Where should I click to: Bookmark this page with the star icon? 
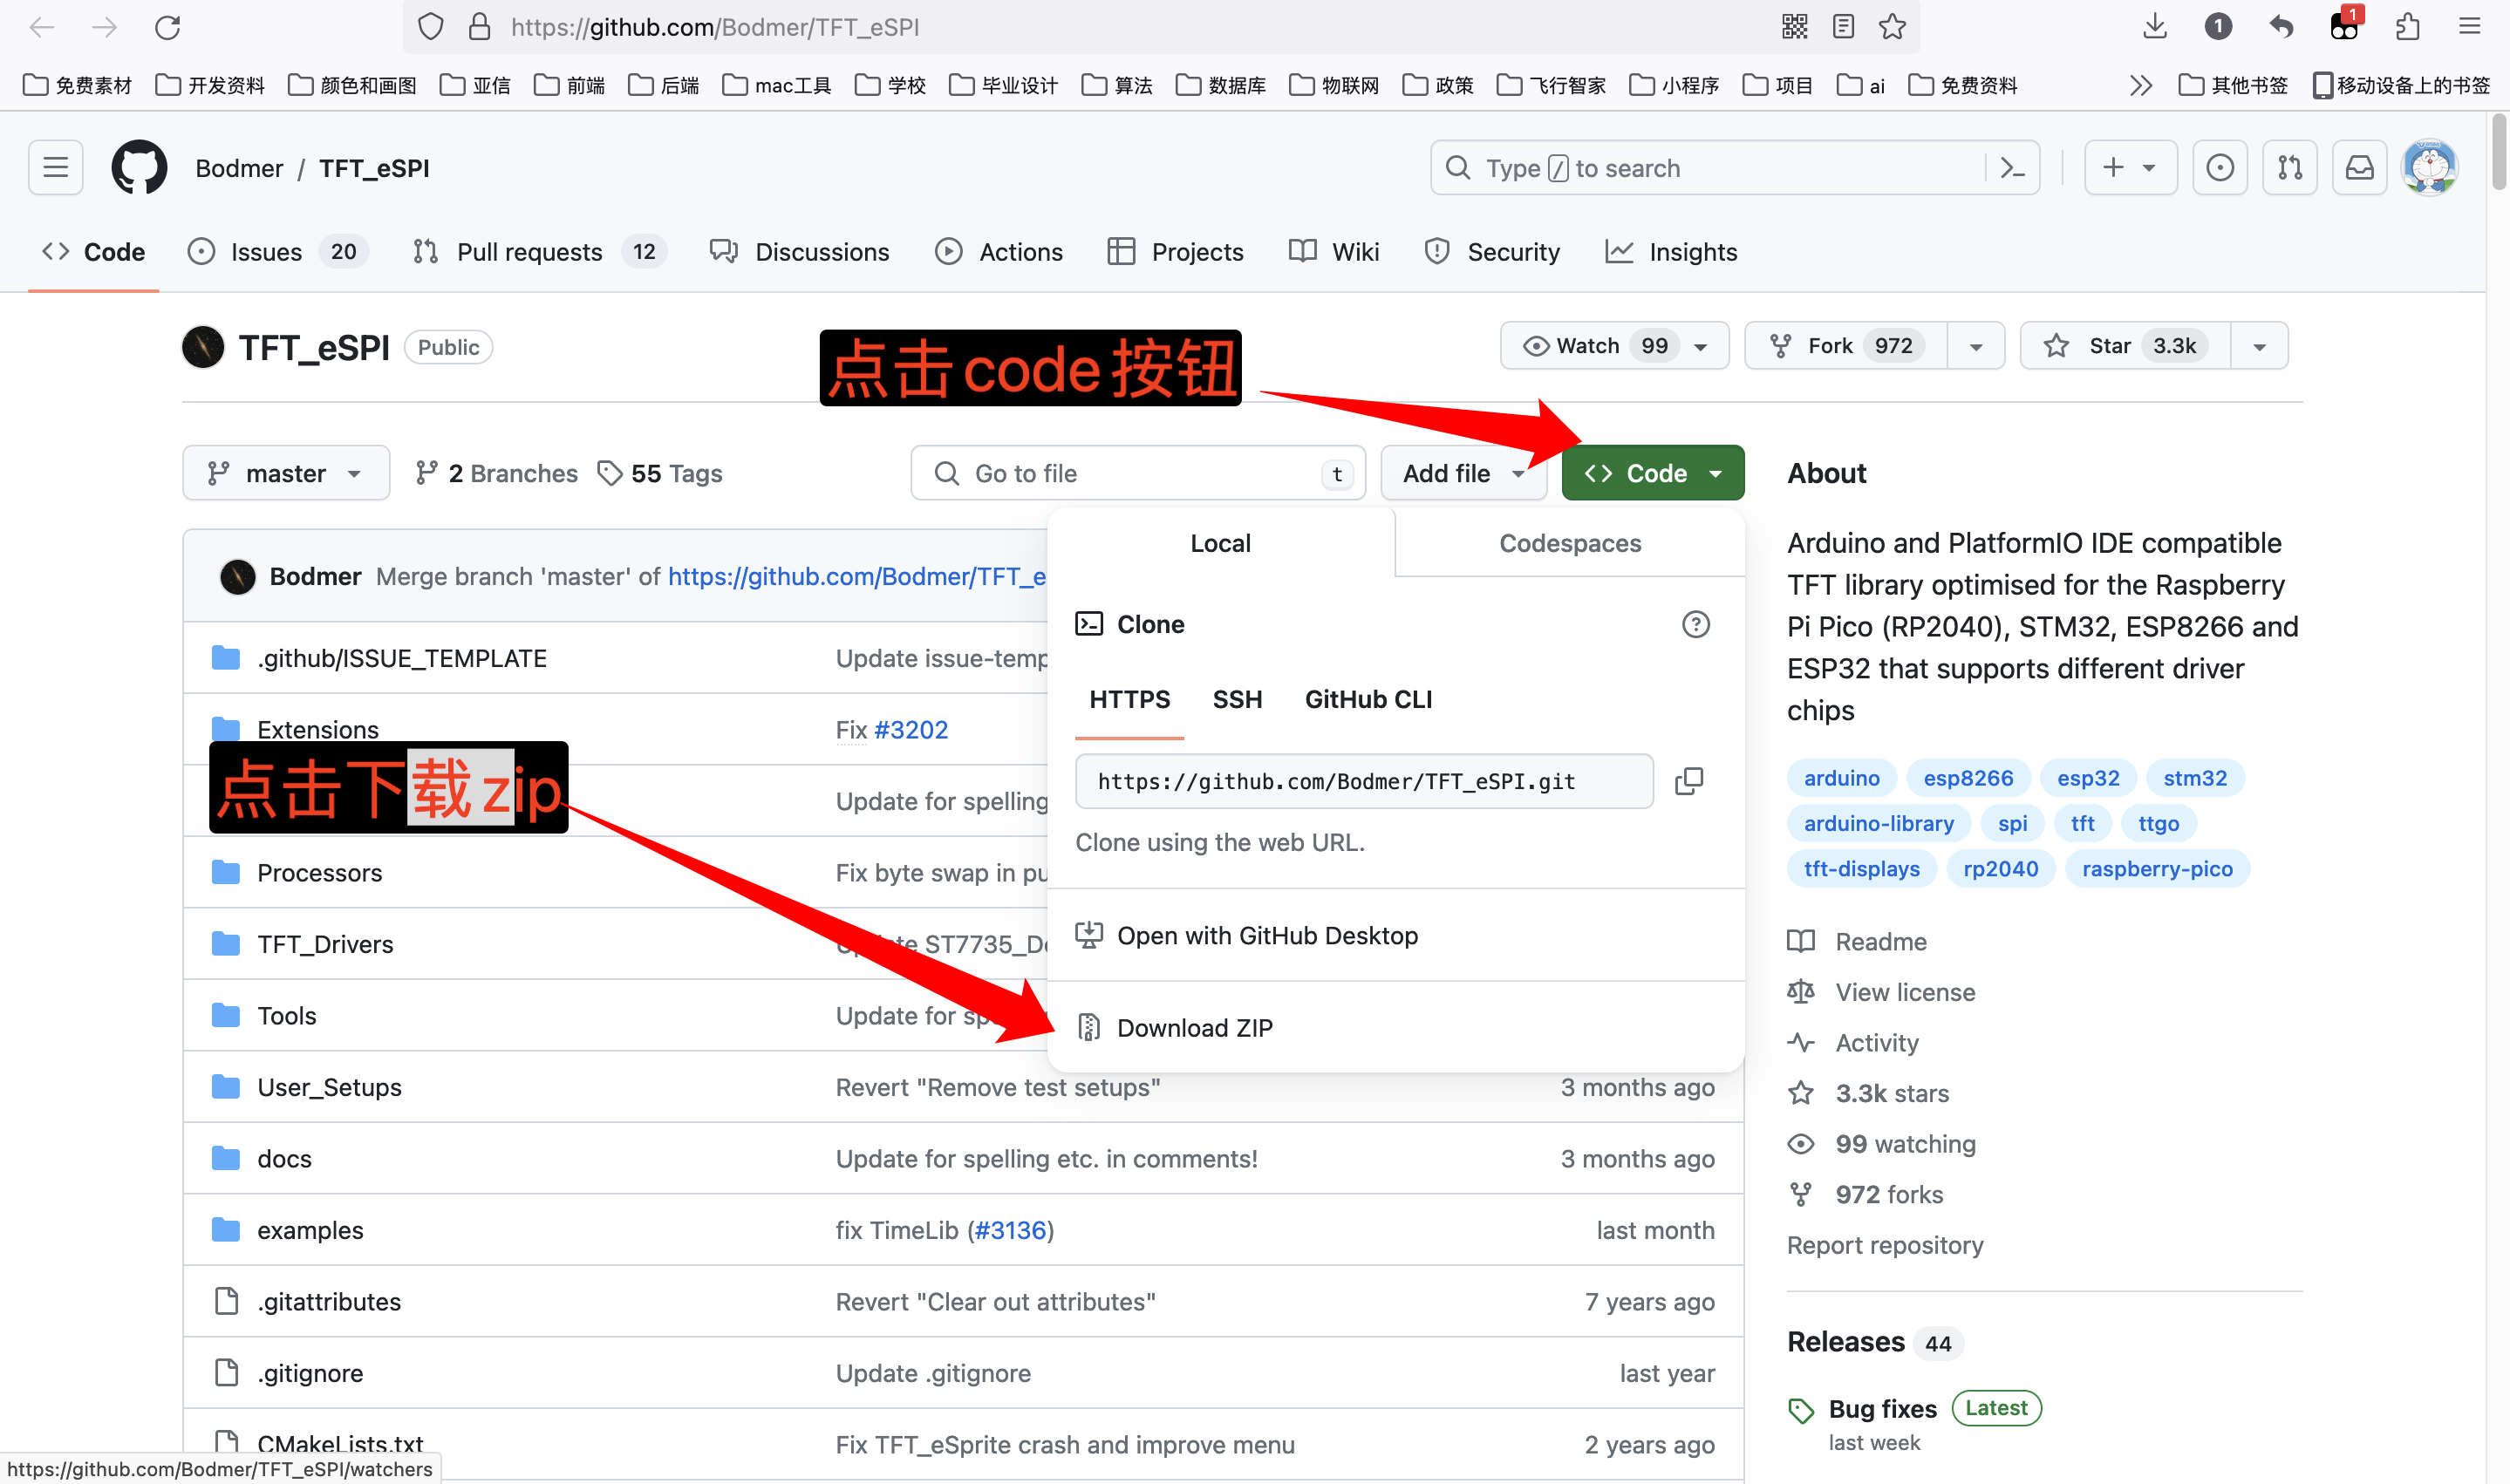[x=1892, y=27]
